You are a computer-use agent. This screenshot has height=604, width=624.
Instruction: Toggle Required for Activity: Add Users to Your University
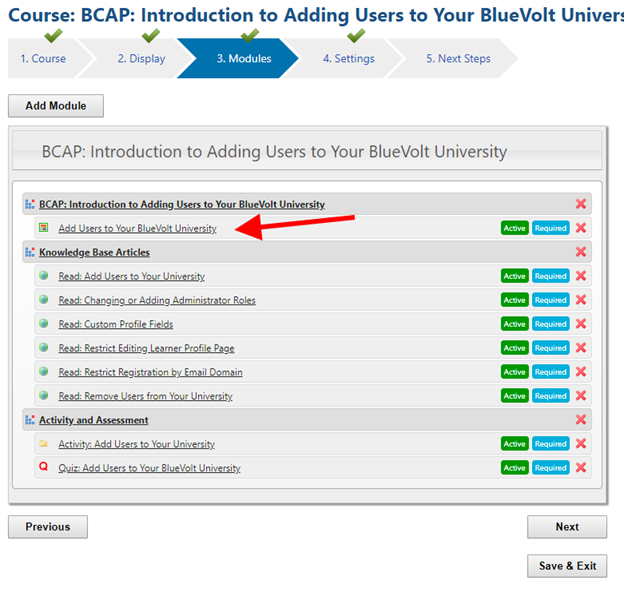tap(551, 444)
